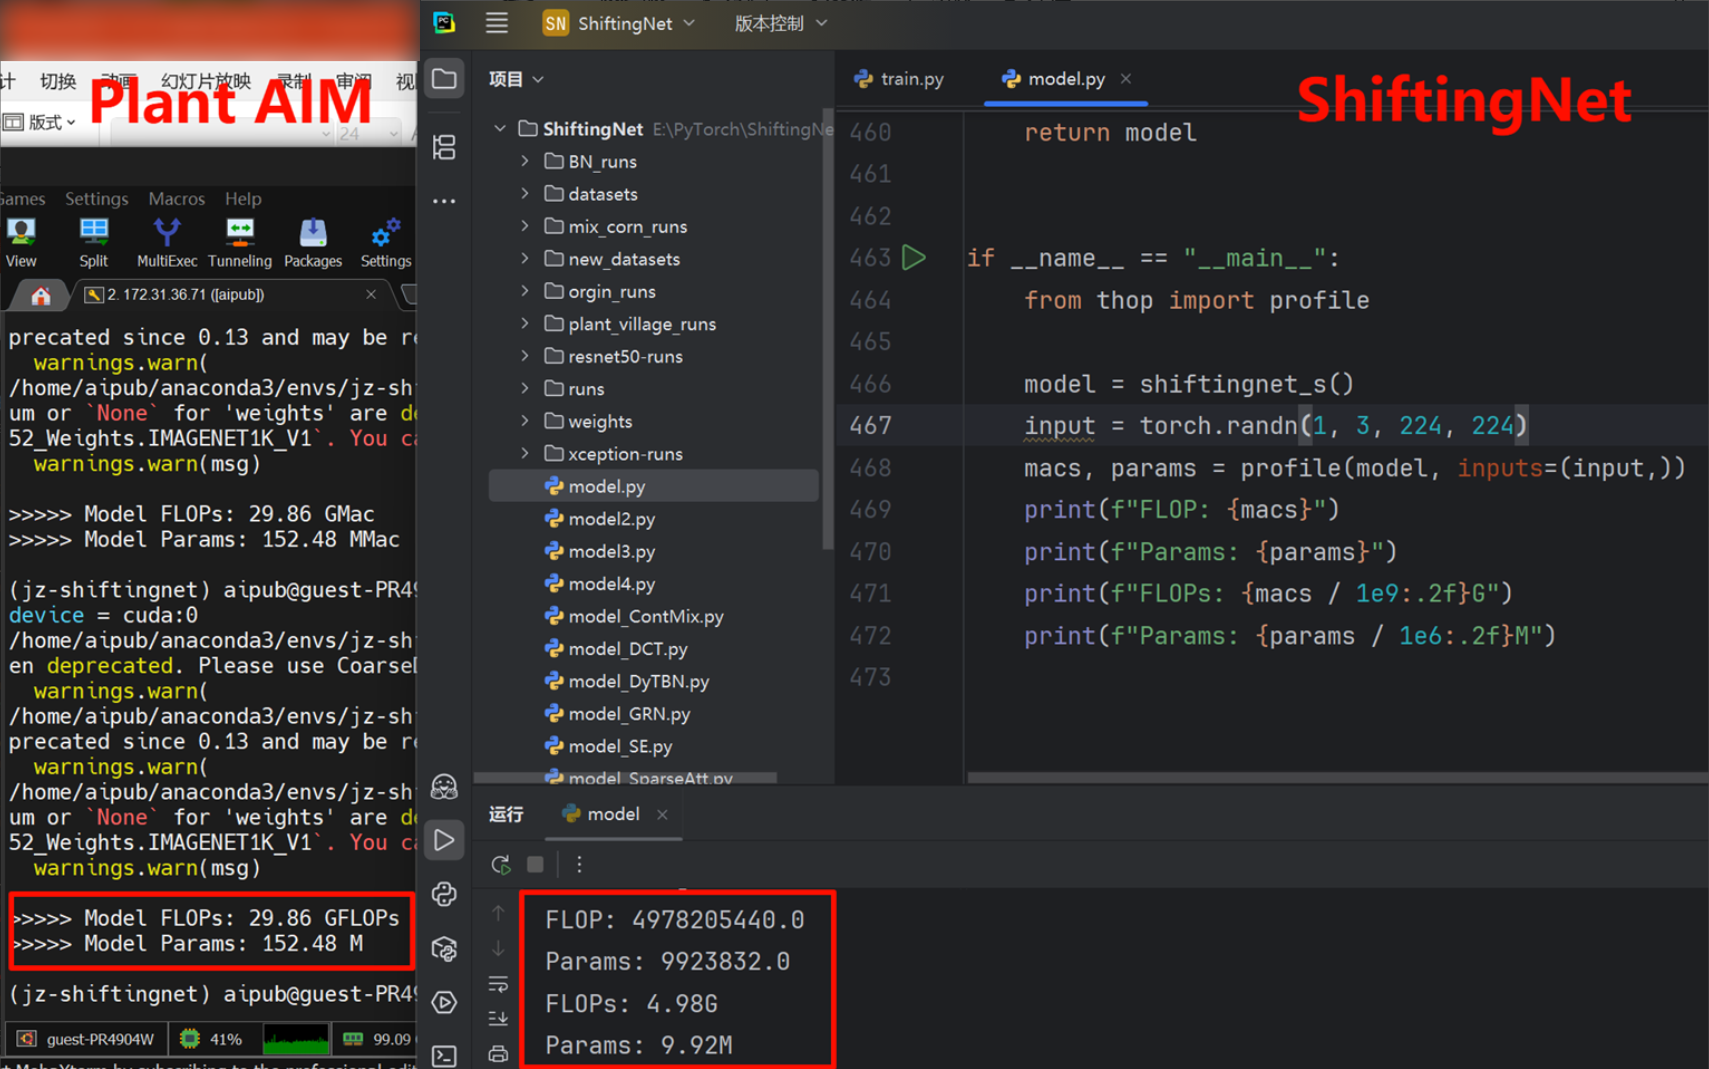The height and width of the screenshot is (1069, 1709).
Task: Open the 版本控制 version control dropdown
Action: [x=780, y=23]
